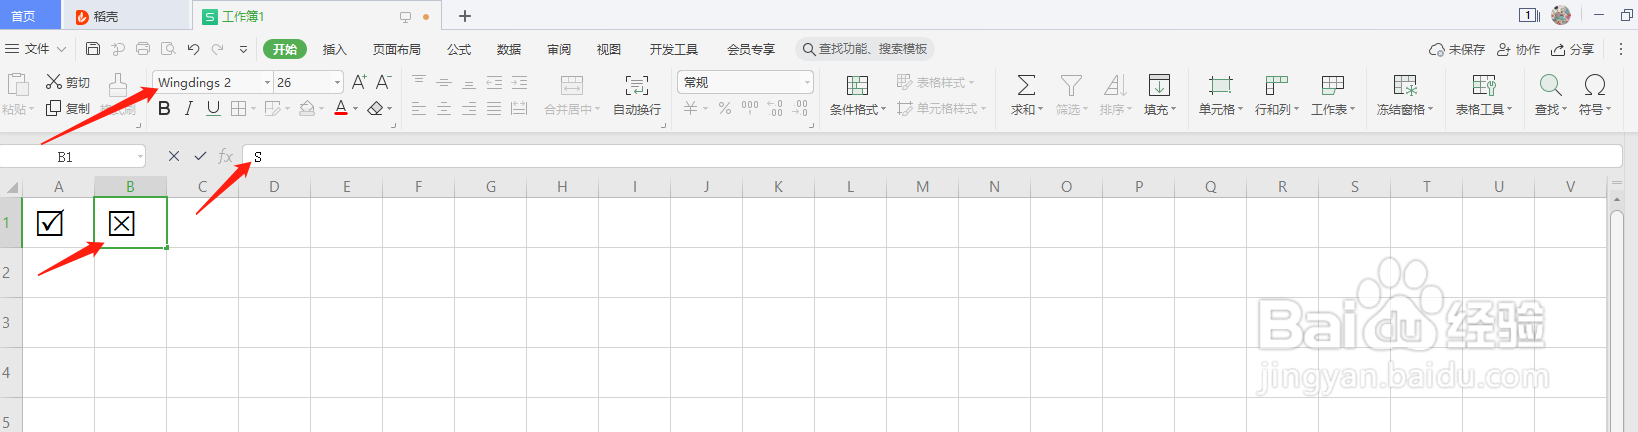Toggle 自动换行 wrap text
The image size is (1638, 432).
[637, 96]
